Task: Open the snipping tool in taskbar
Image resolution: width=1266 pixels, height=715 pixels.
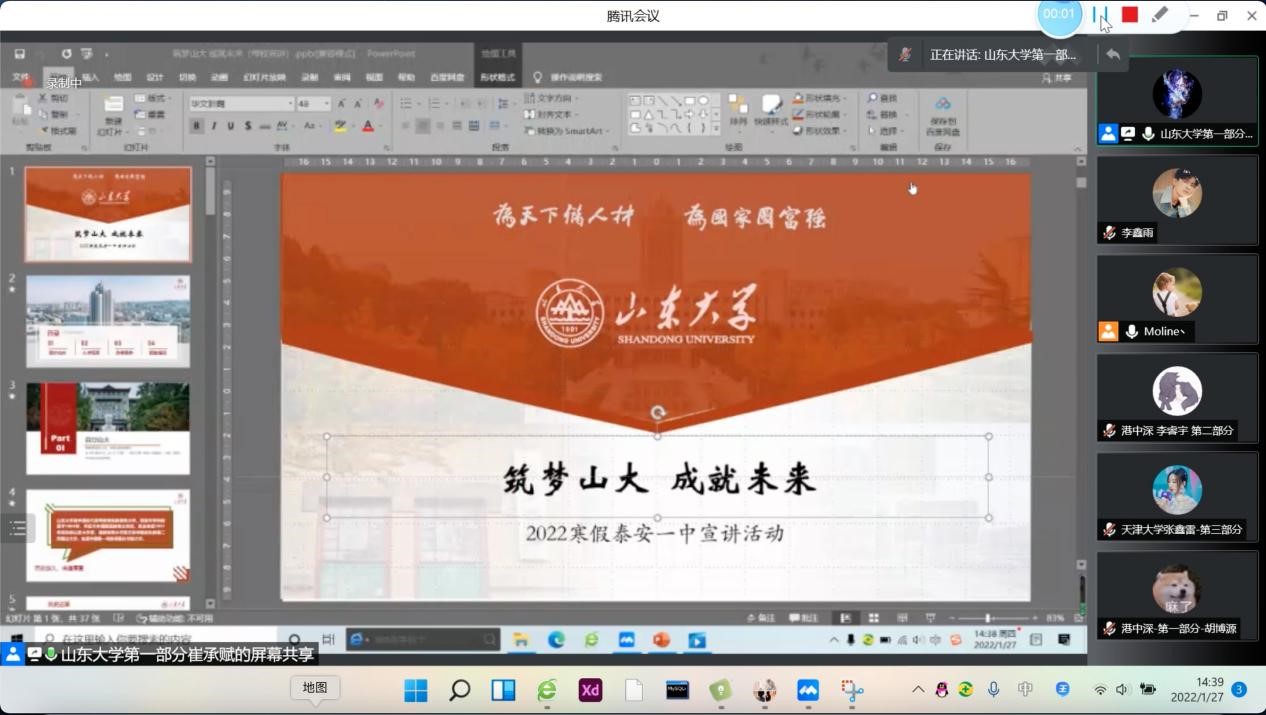Action: pos(852,690)
